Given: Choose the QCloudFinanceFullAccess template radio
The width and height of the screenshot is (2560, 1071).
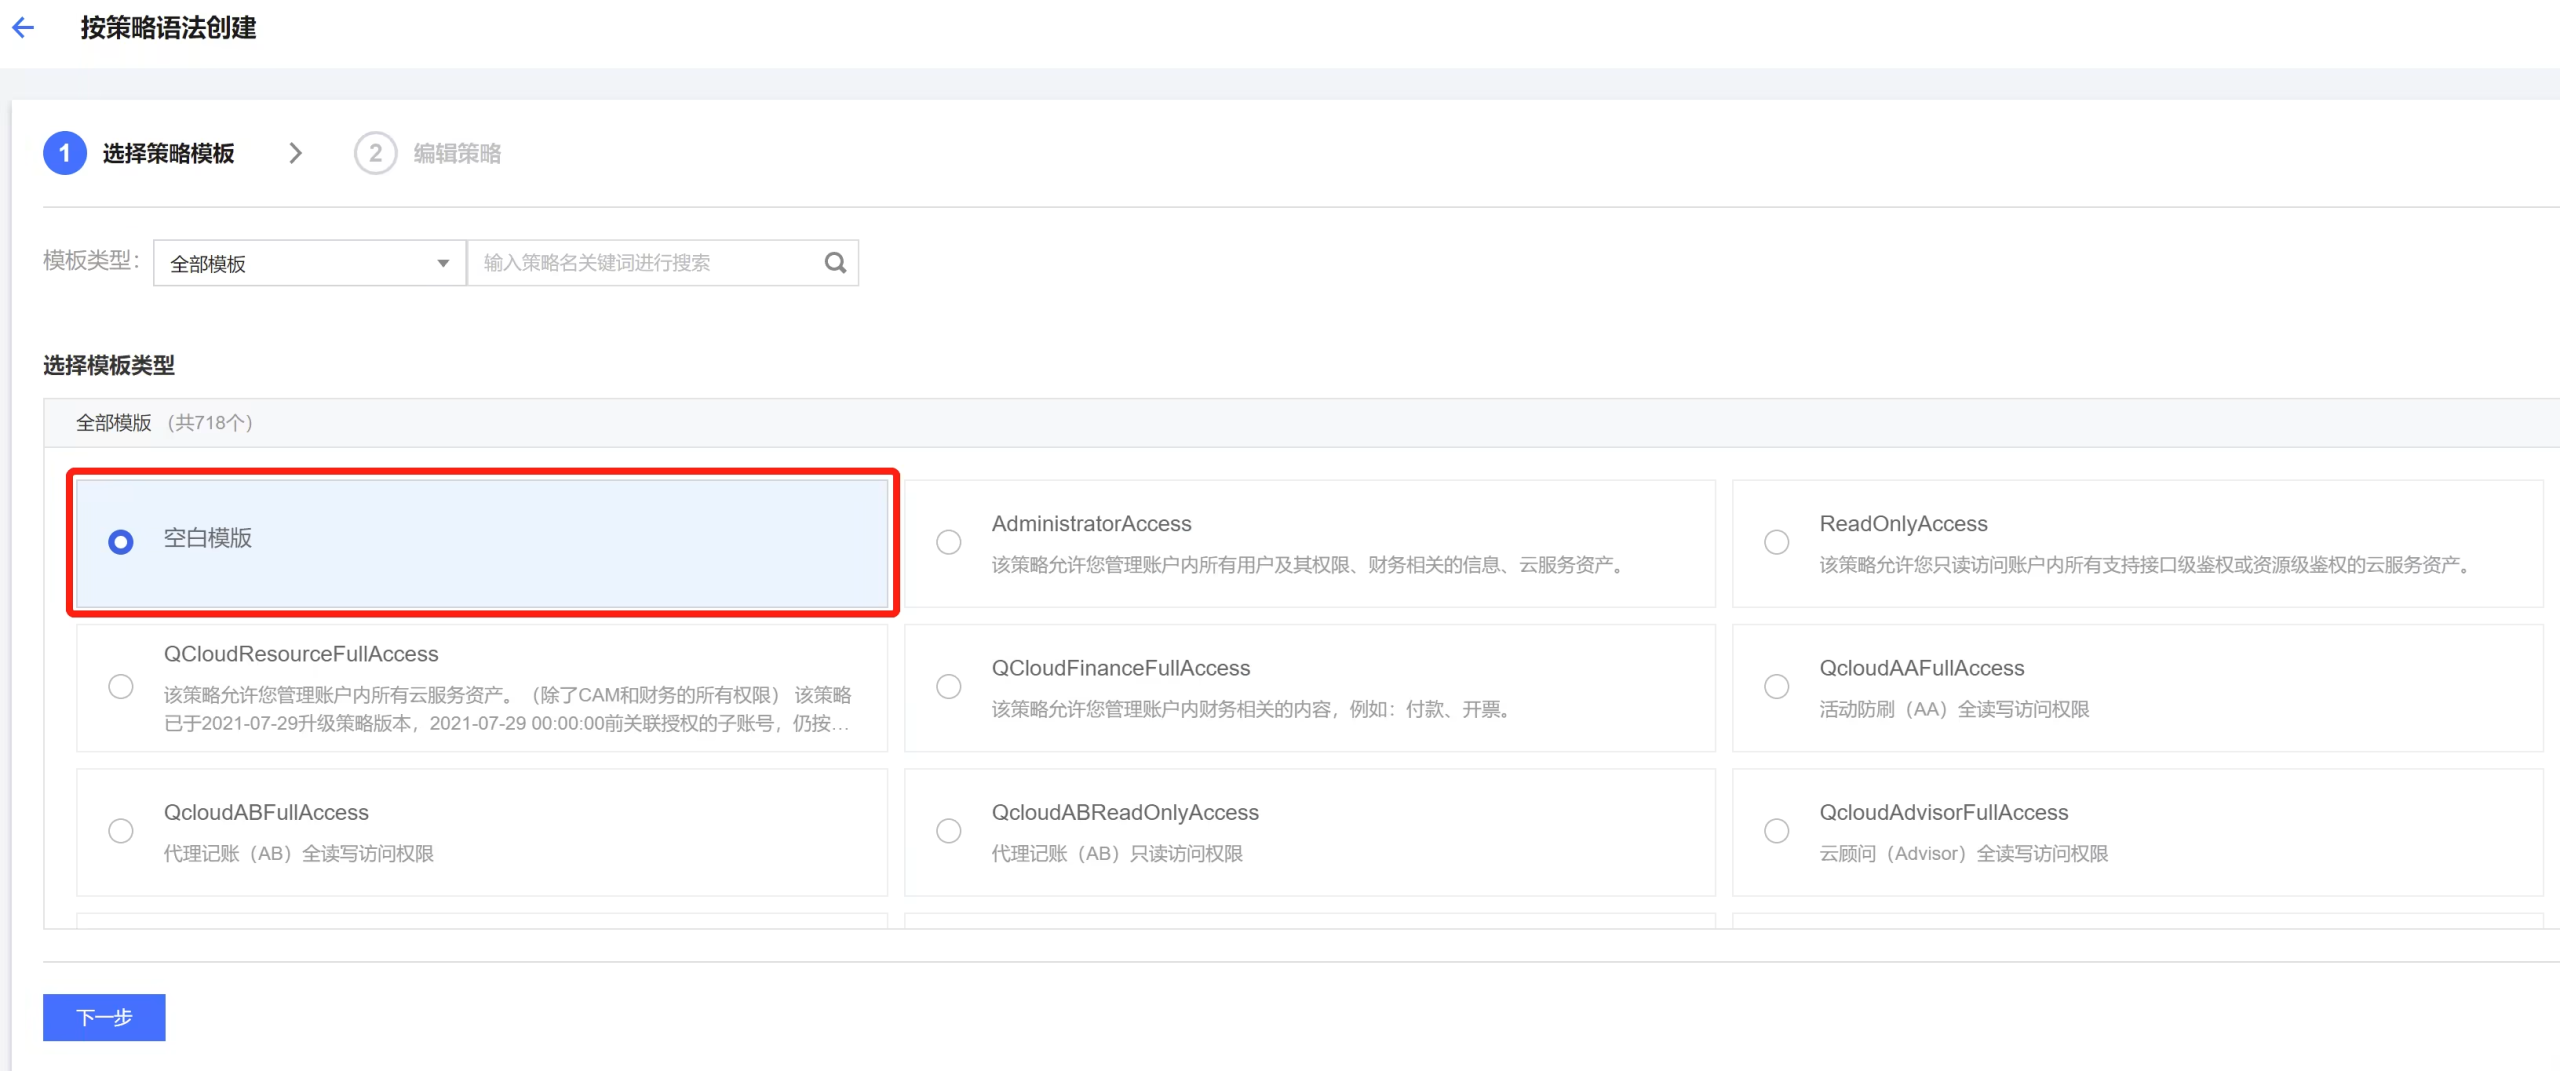Looking at the screenshot, I should [x=948, y=687].
